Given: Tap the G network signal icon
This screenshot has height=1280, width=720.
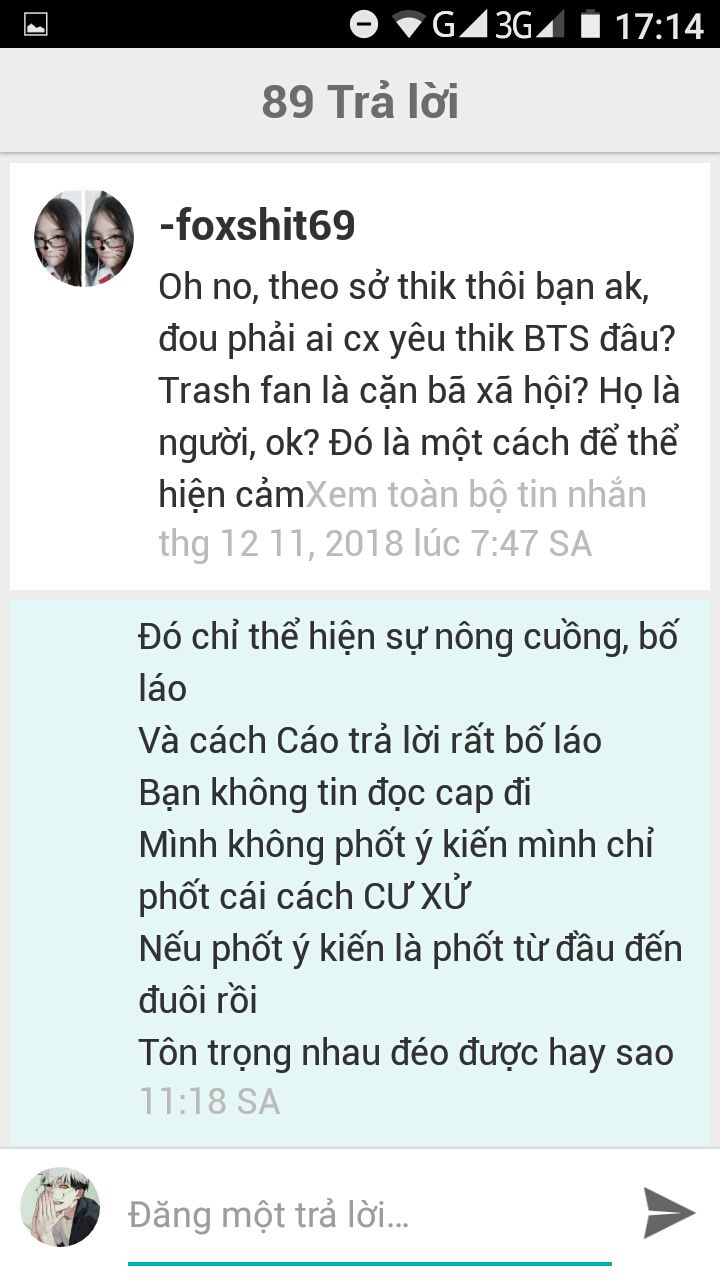Looking at the screenshot, I should [460, 24].
